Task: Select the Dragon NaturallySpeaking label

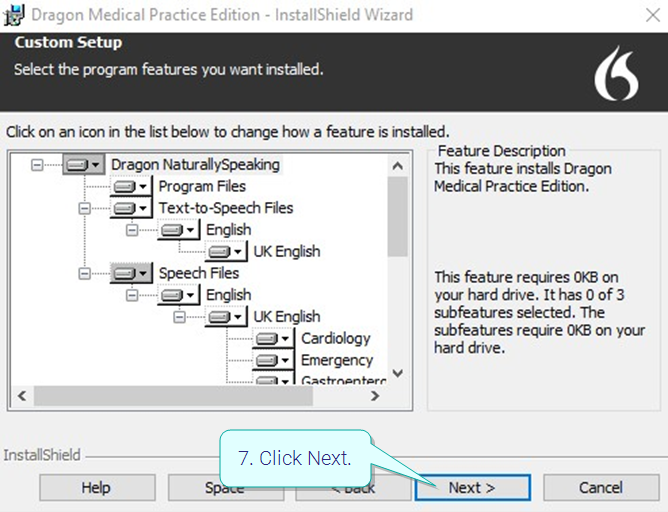Action: (196, 164)
